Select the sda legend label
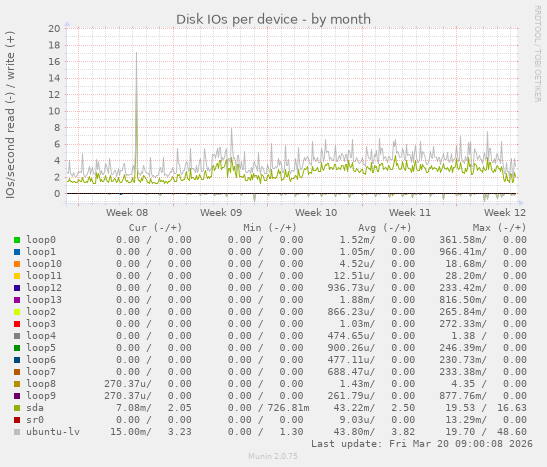This screenshot has height=467, width=547. click(x=35, y=408)
